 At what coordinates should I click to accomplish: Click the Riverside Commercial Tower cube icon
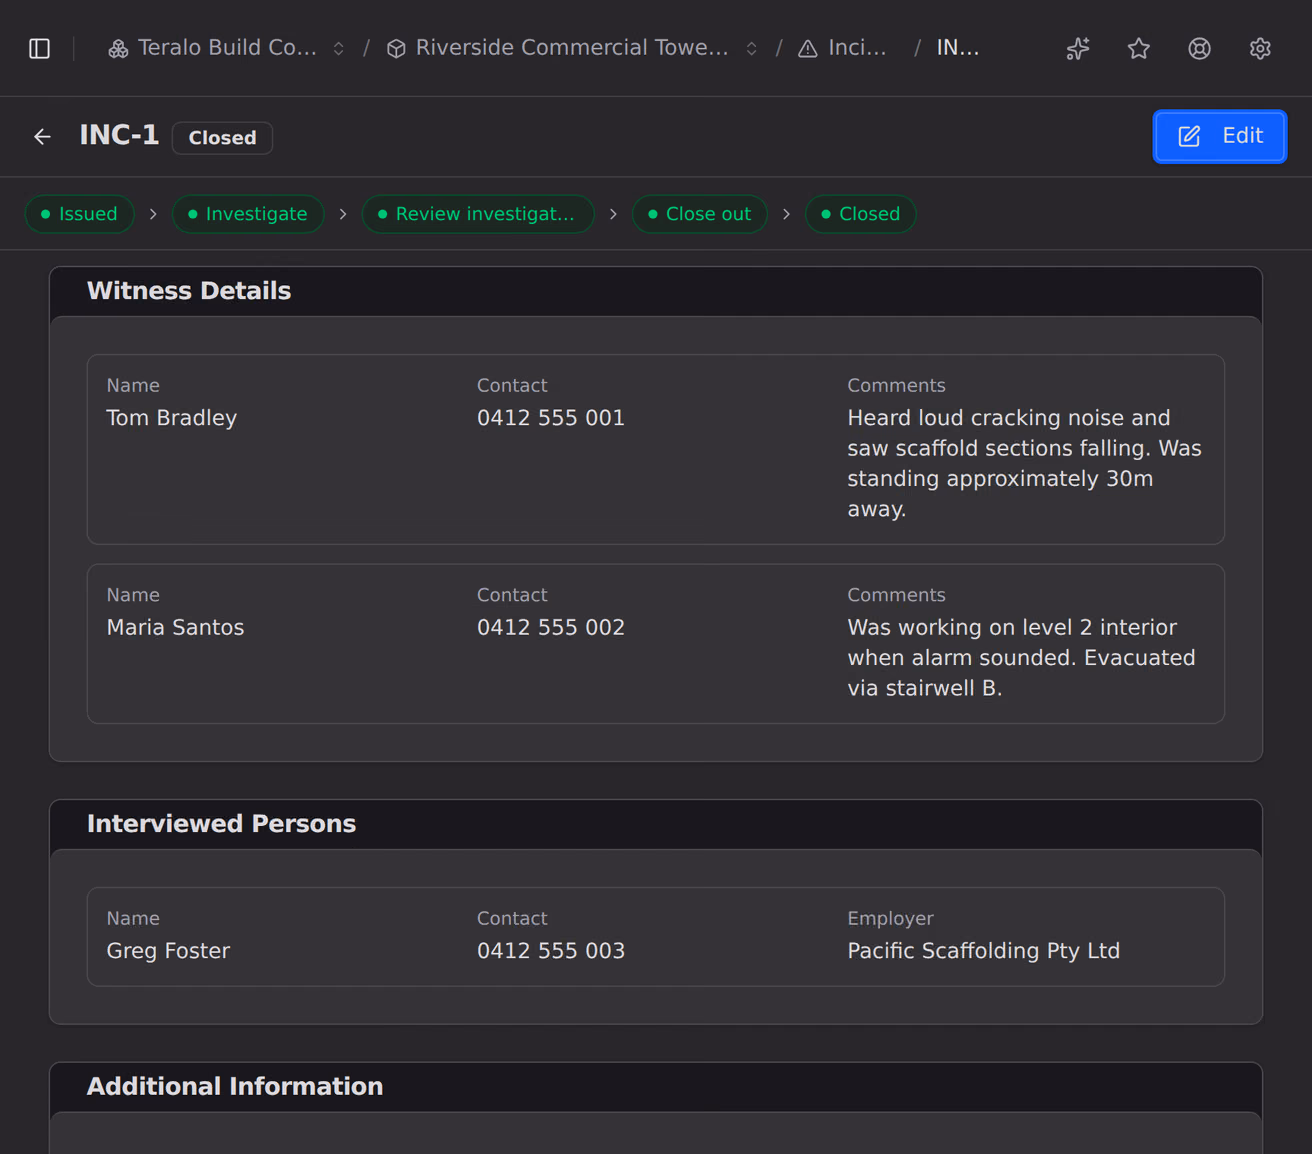pos(396,48)
